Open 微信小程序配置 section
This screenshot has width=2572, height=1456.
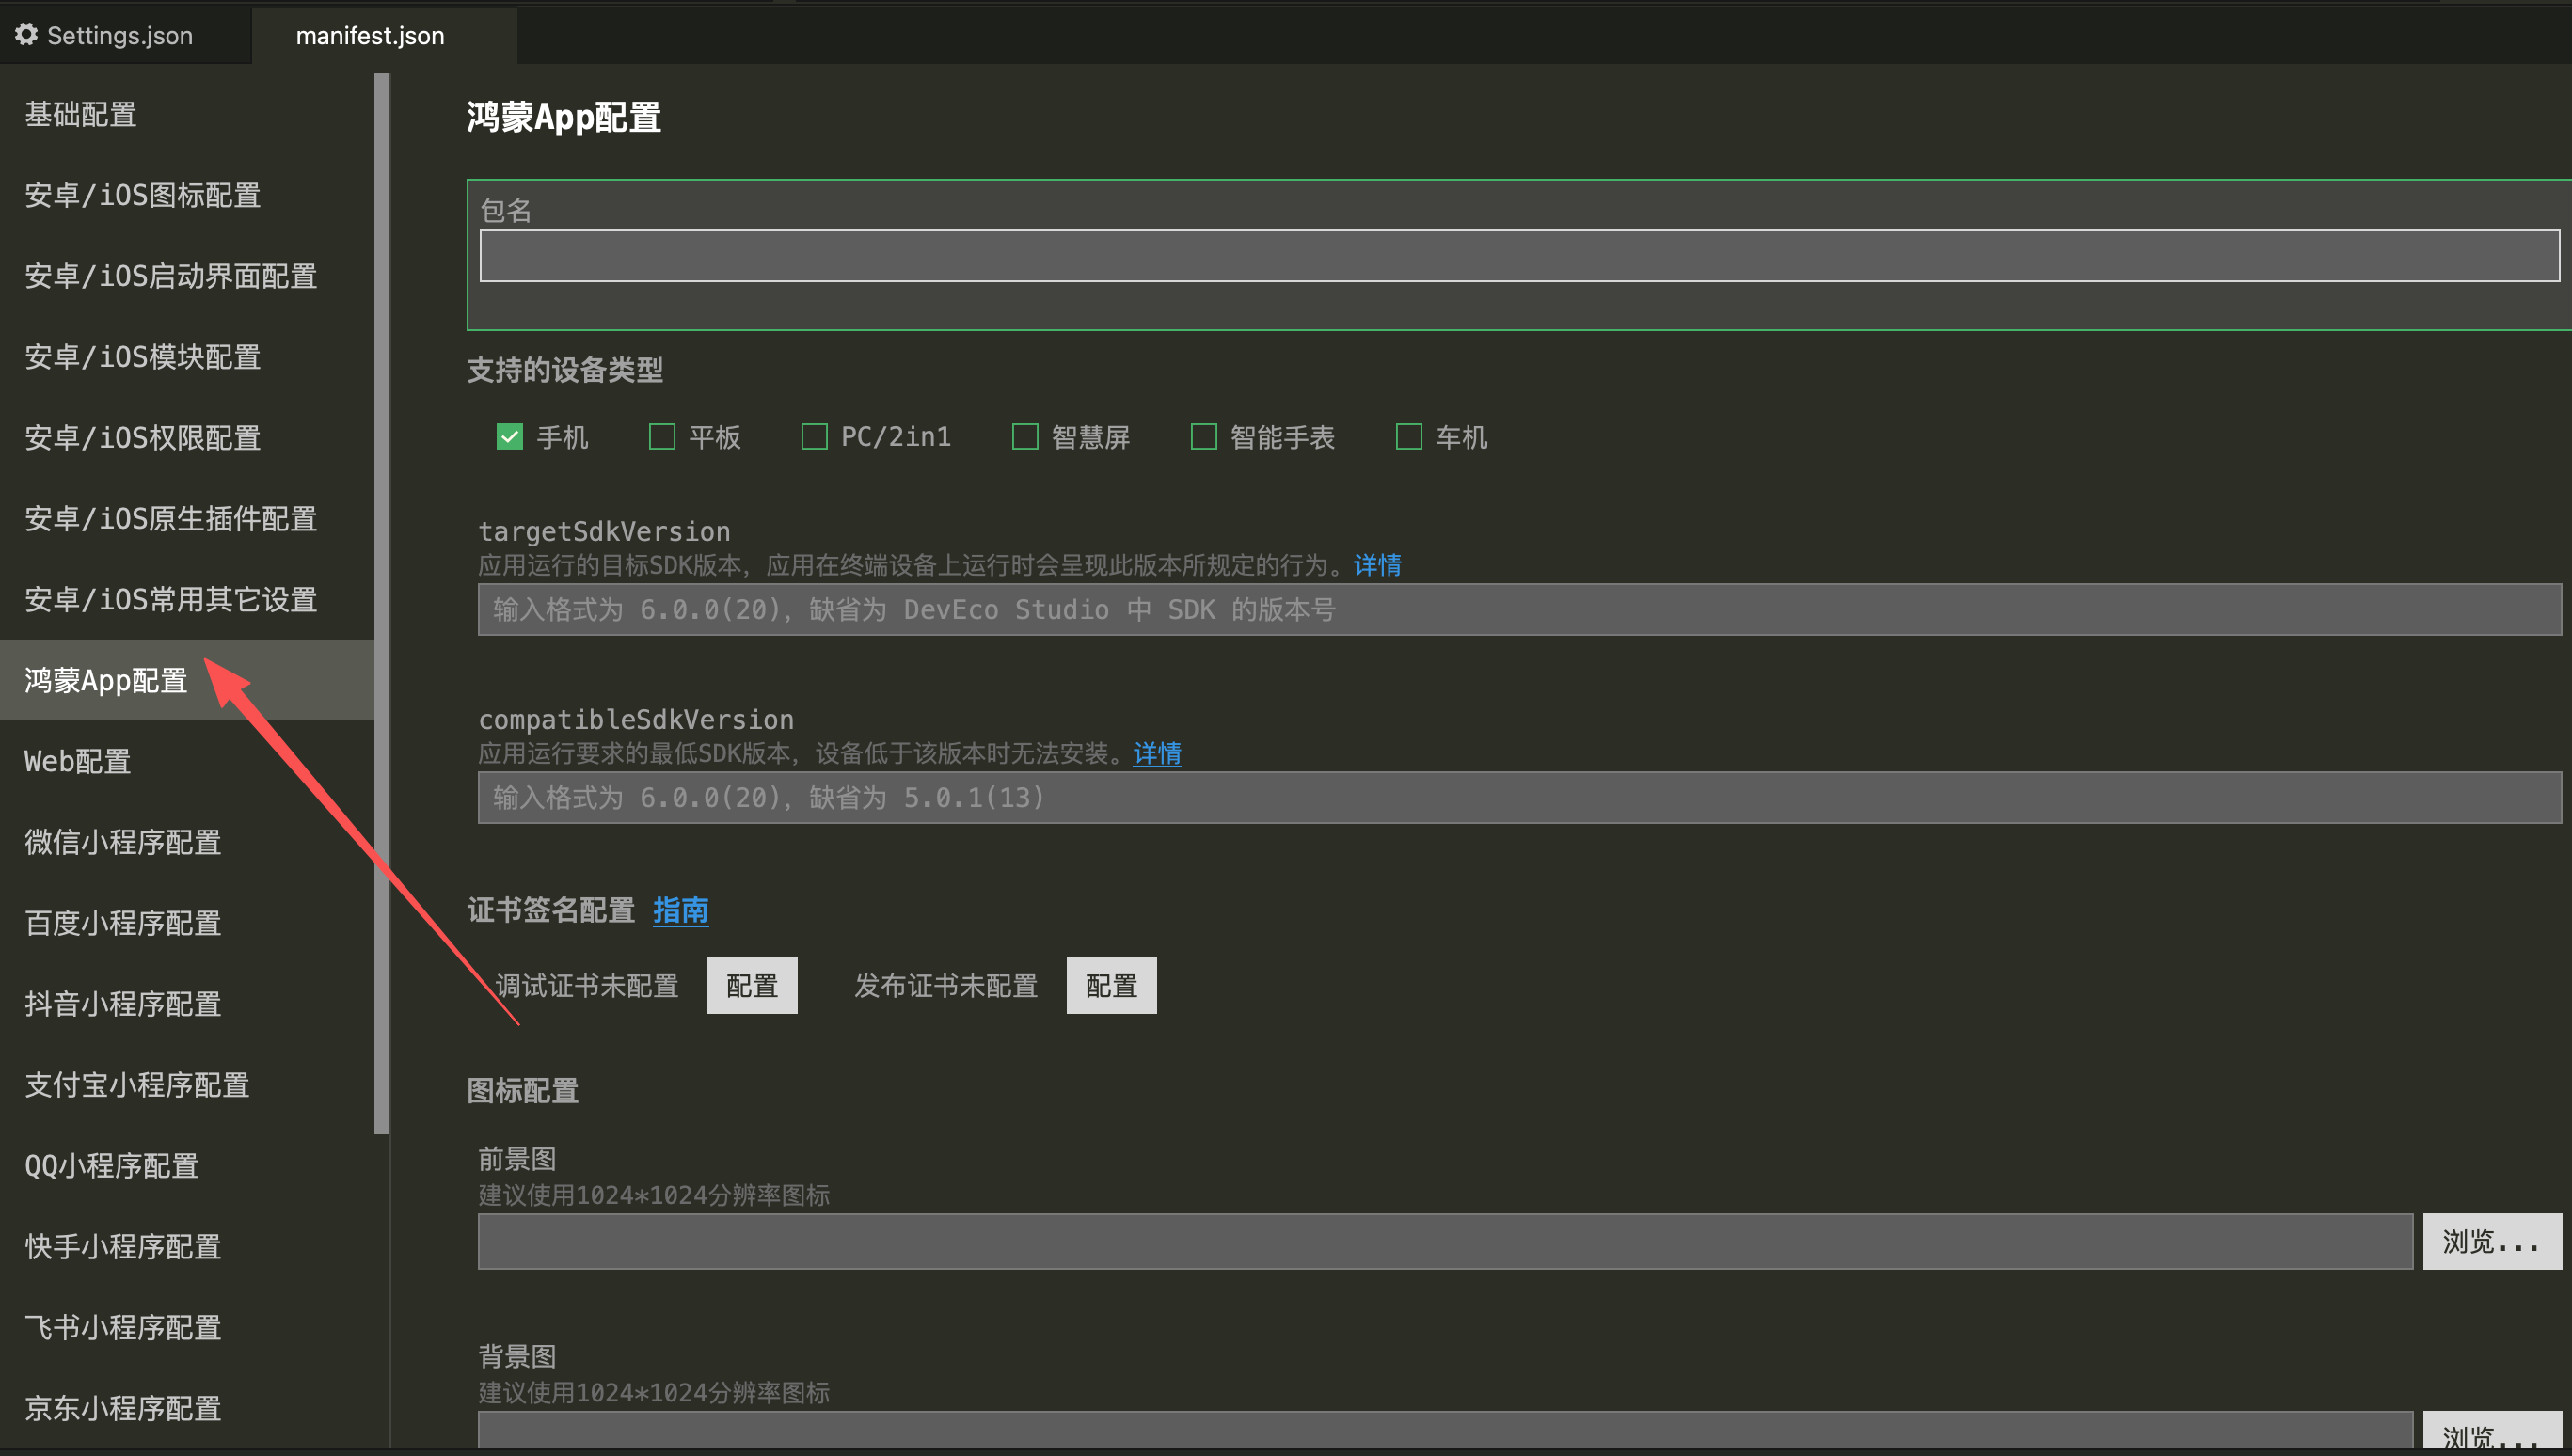click(x=187, y=842)
